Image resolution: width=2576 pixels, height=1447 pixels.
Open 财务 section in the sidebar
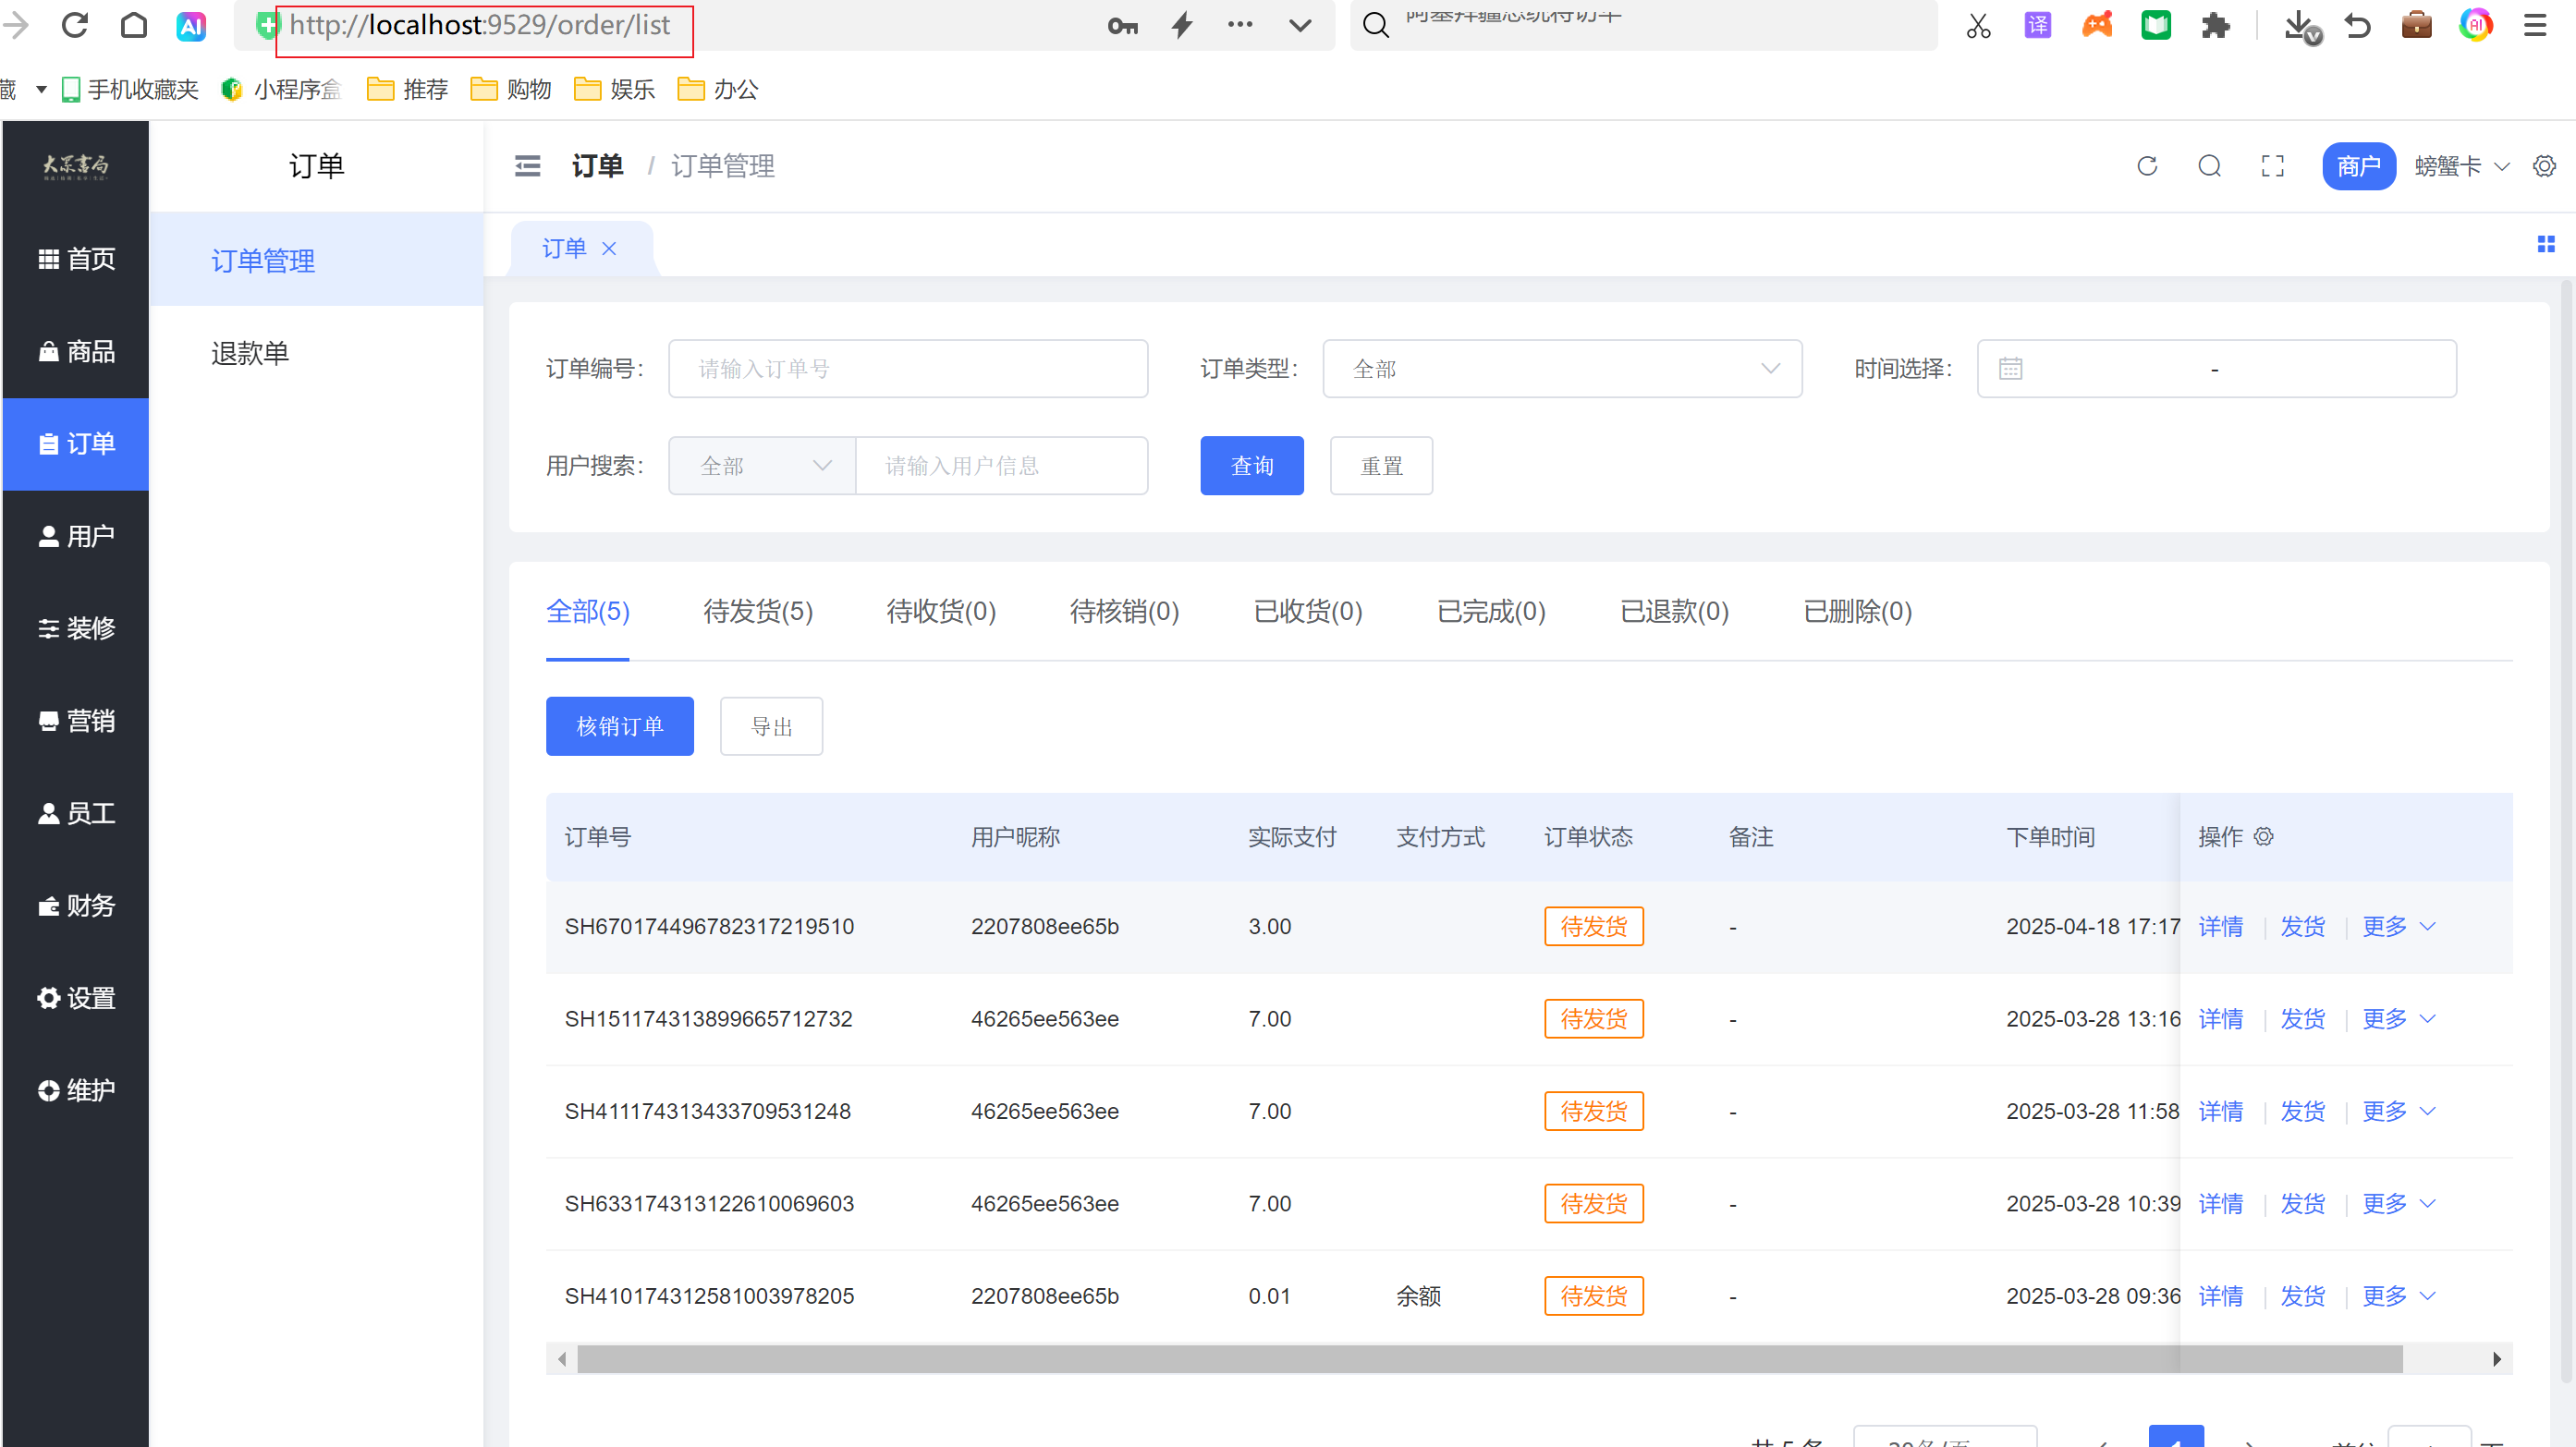pyautogui.click(x=76, y=905)
